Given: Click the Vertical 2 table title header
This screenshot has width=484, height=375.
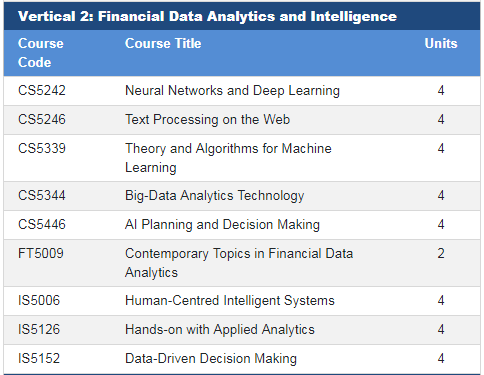Looking at the screenshot, I should click(x=207, y=16).
